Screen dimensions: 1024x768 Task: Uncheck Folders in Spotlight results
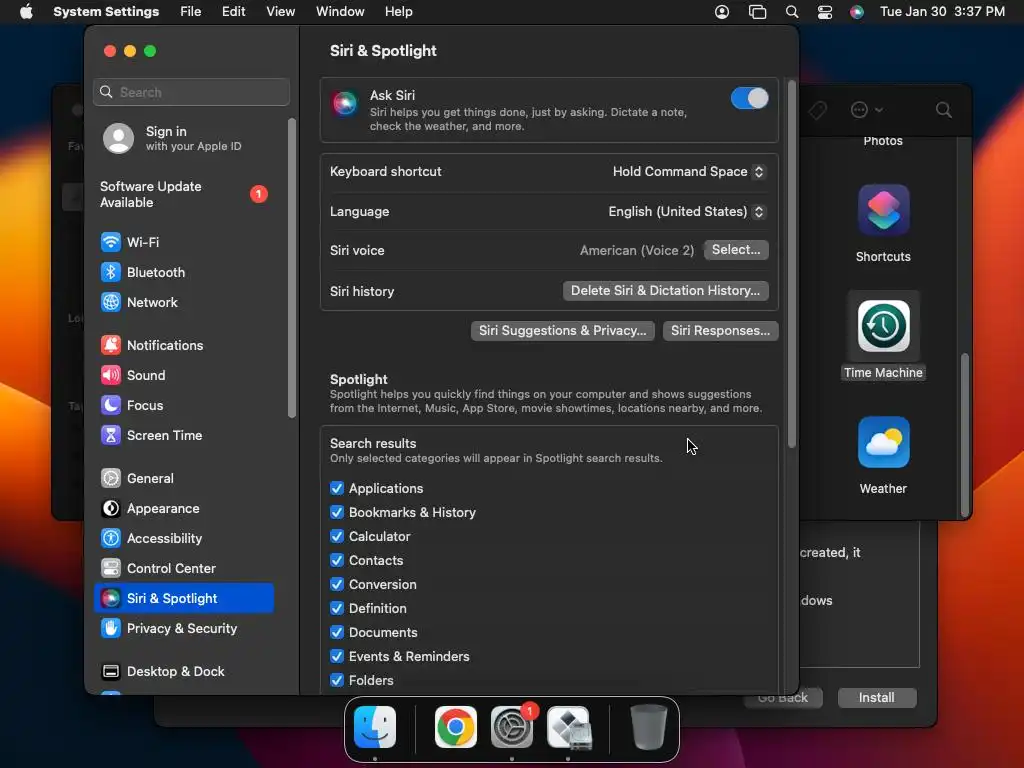click(x=337, y=680)
